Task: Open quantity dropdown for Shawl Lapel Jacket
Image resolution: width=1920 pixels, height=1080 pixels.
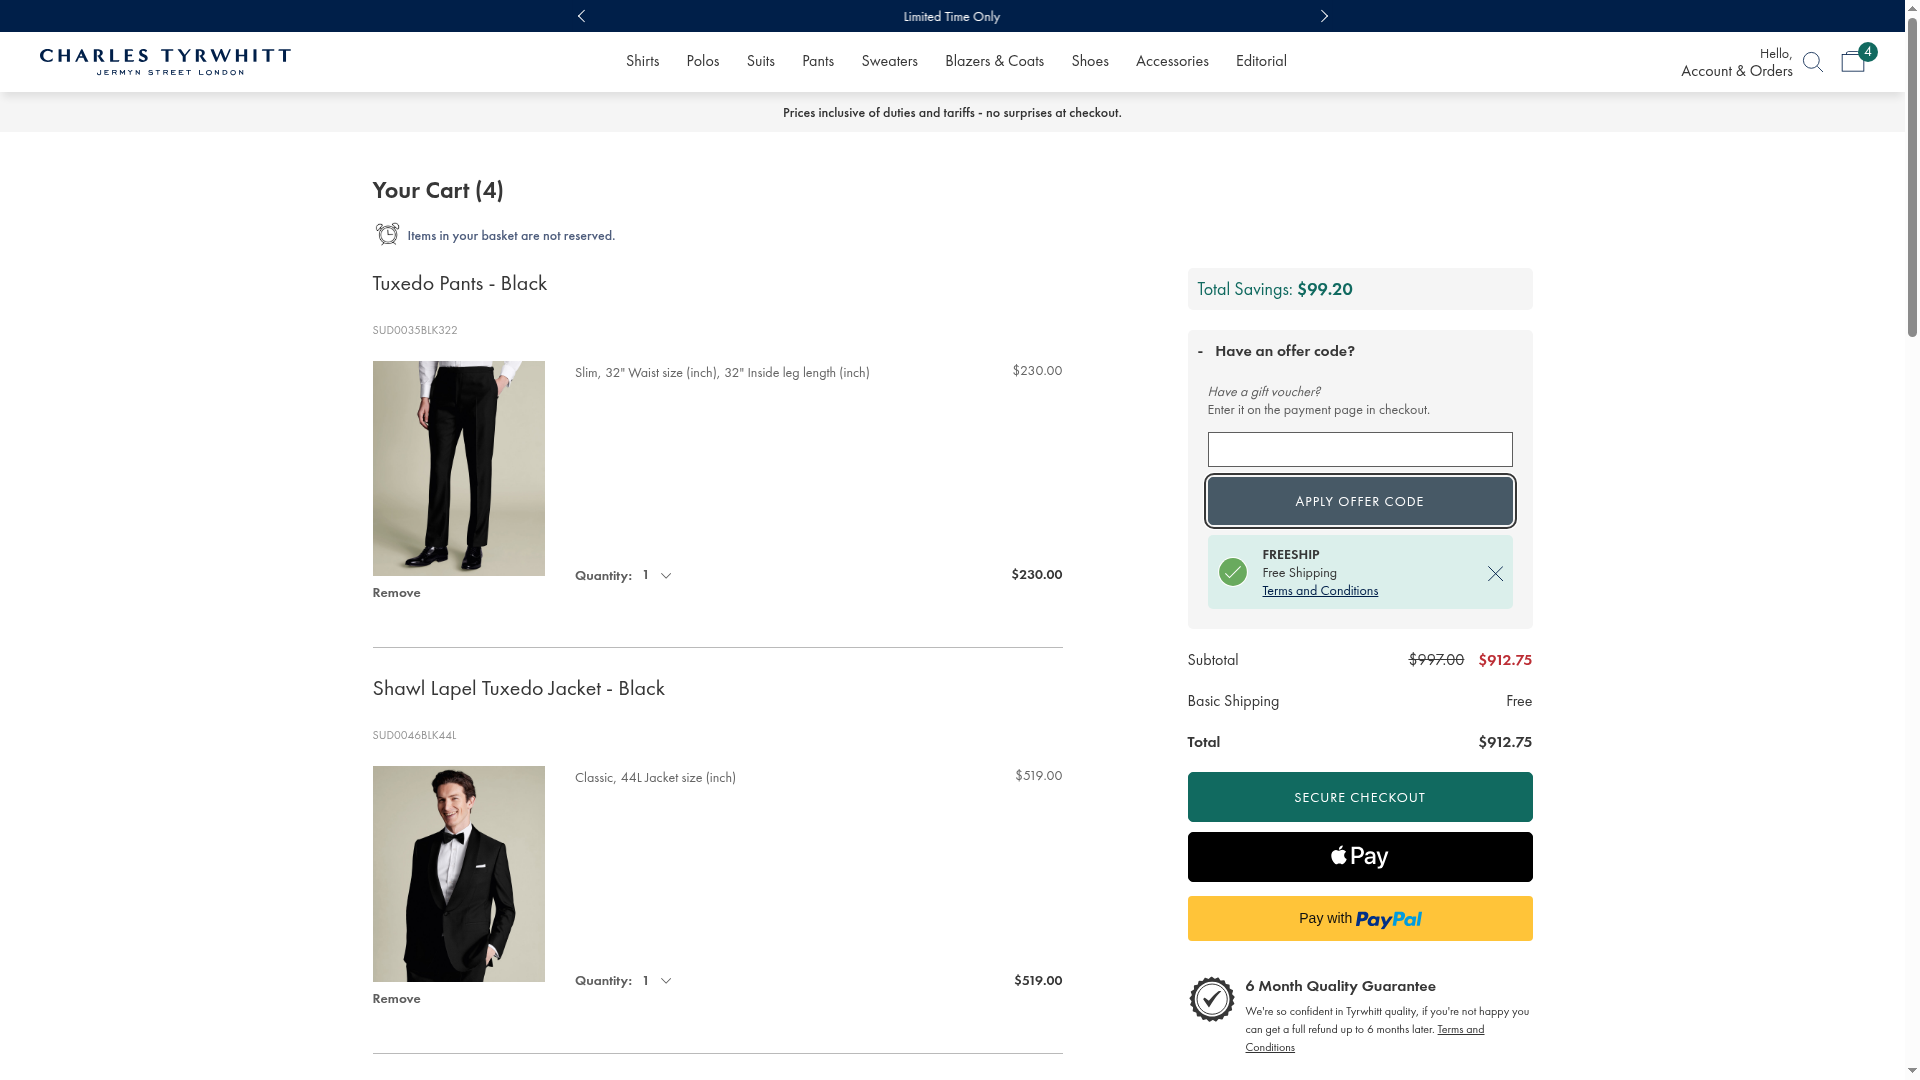Action: pos(657,980)
